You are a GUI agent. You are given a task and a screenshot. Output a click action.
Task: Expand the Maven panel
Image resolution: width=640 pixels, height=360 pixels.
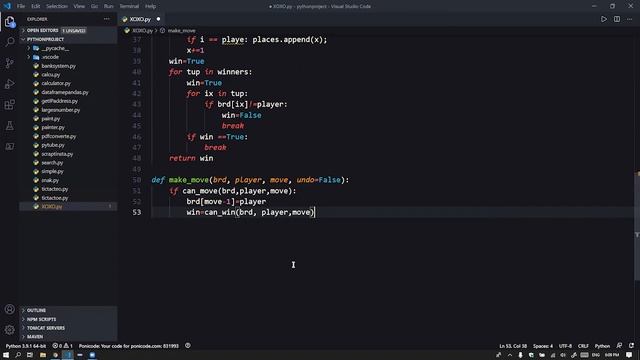[x=68, y=337]
